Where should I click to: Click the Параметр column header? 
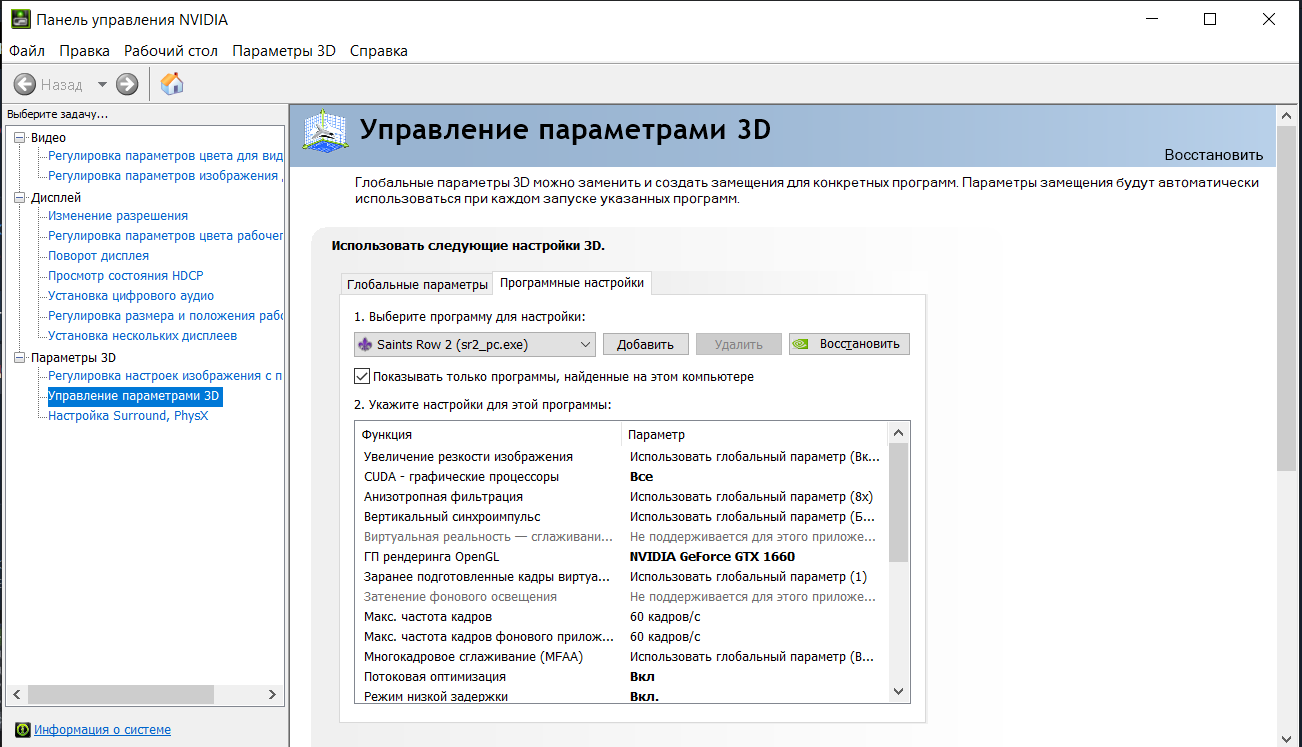[754, 434]
